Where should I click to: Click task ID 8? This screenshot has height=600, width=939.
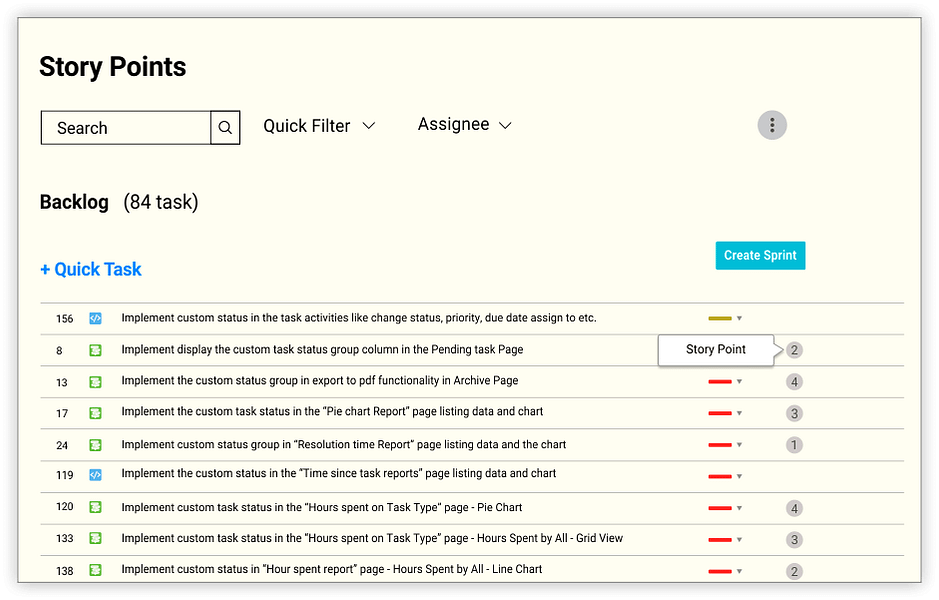pos(59,351)
